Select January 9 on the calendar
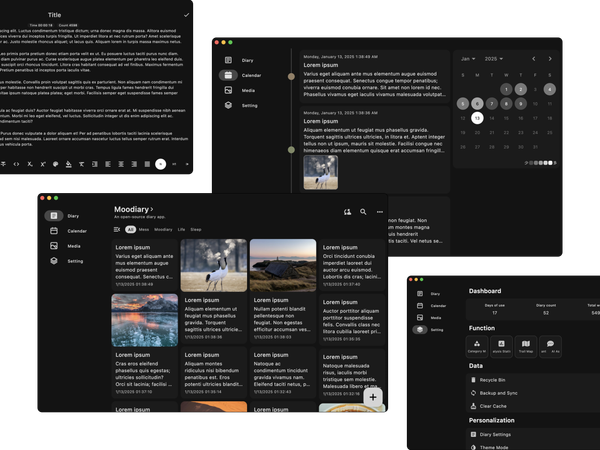Viewport: 600px width, 450px height. coord(520,103)
